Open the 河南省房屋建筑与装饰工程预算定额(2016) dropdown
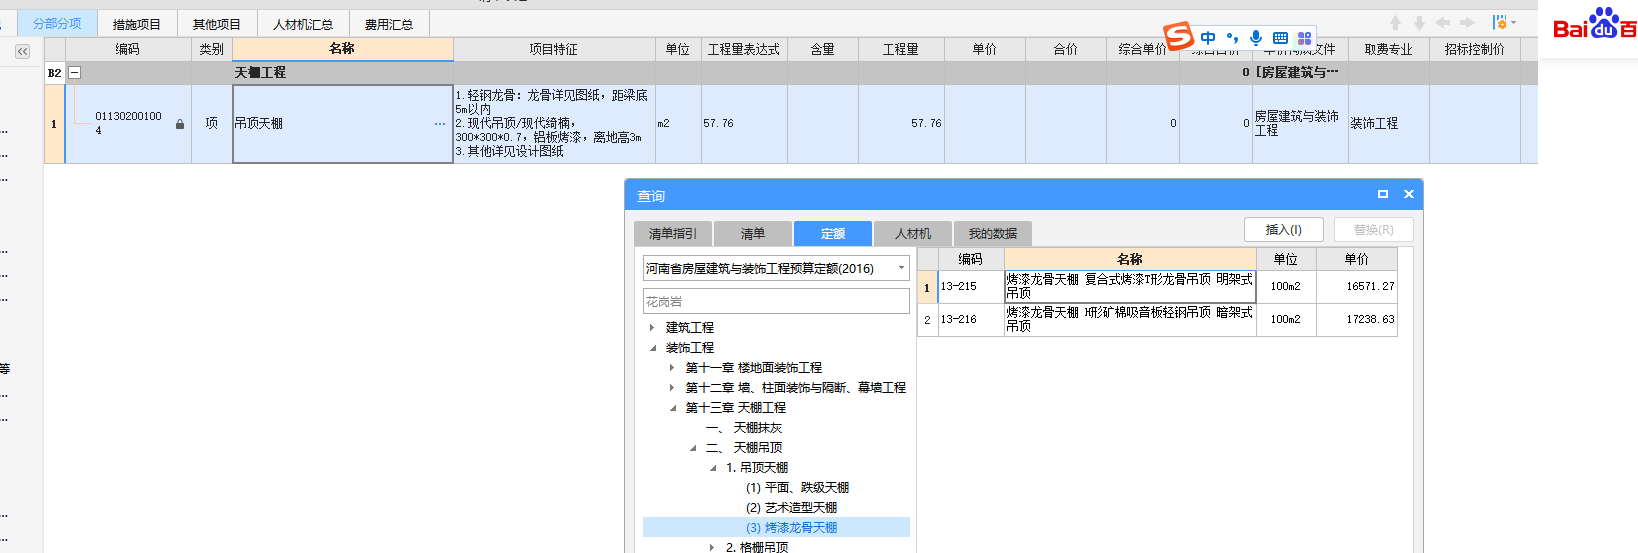The height and width of the screenshot is (553, 1638). pyautogui.click(x=776, y=268)
